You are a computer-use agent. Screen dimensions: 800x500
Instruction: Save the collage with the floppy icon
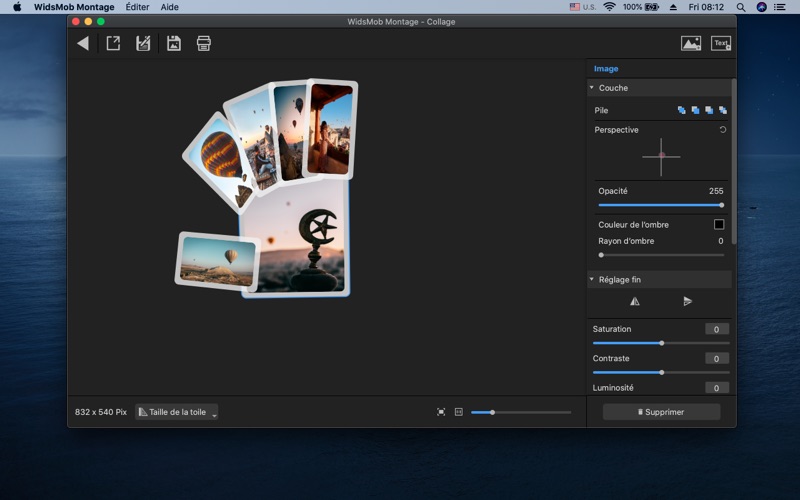(x=174, y=43)
